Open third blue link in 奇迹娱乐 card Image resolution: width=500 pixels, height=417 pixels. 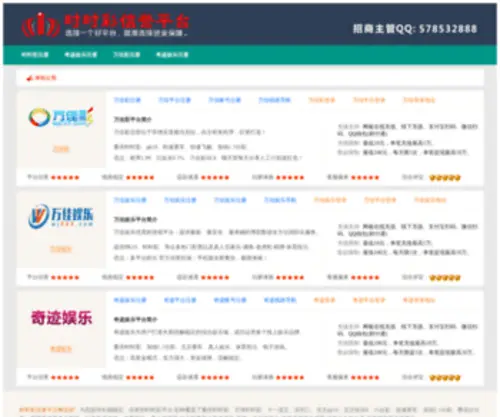[x=230, y=300]
